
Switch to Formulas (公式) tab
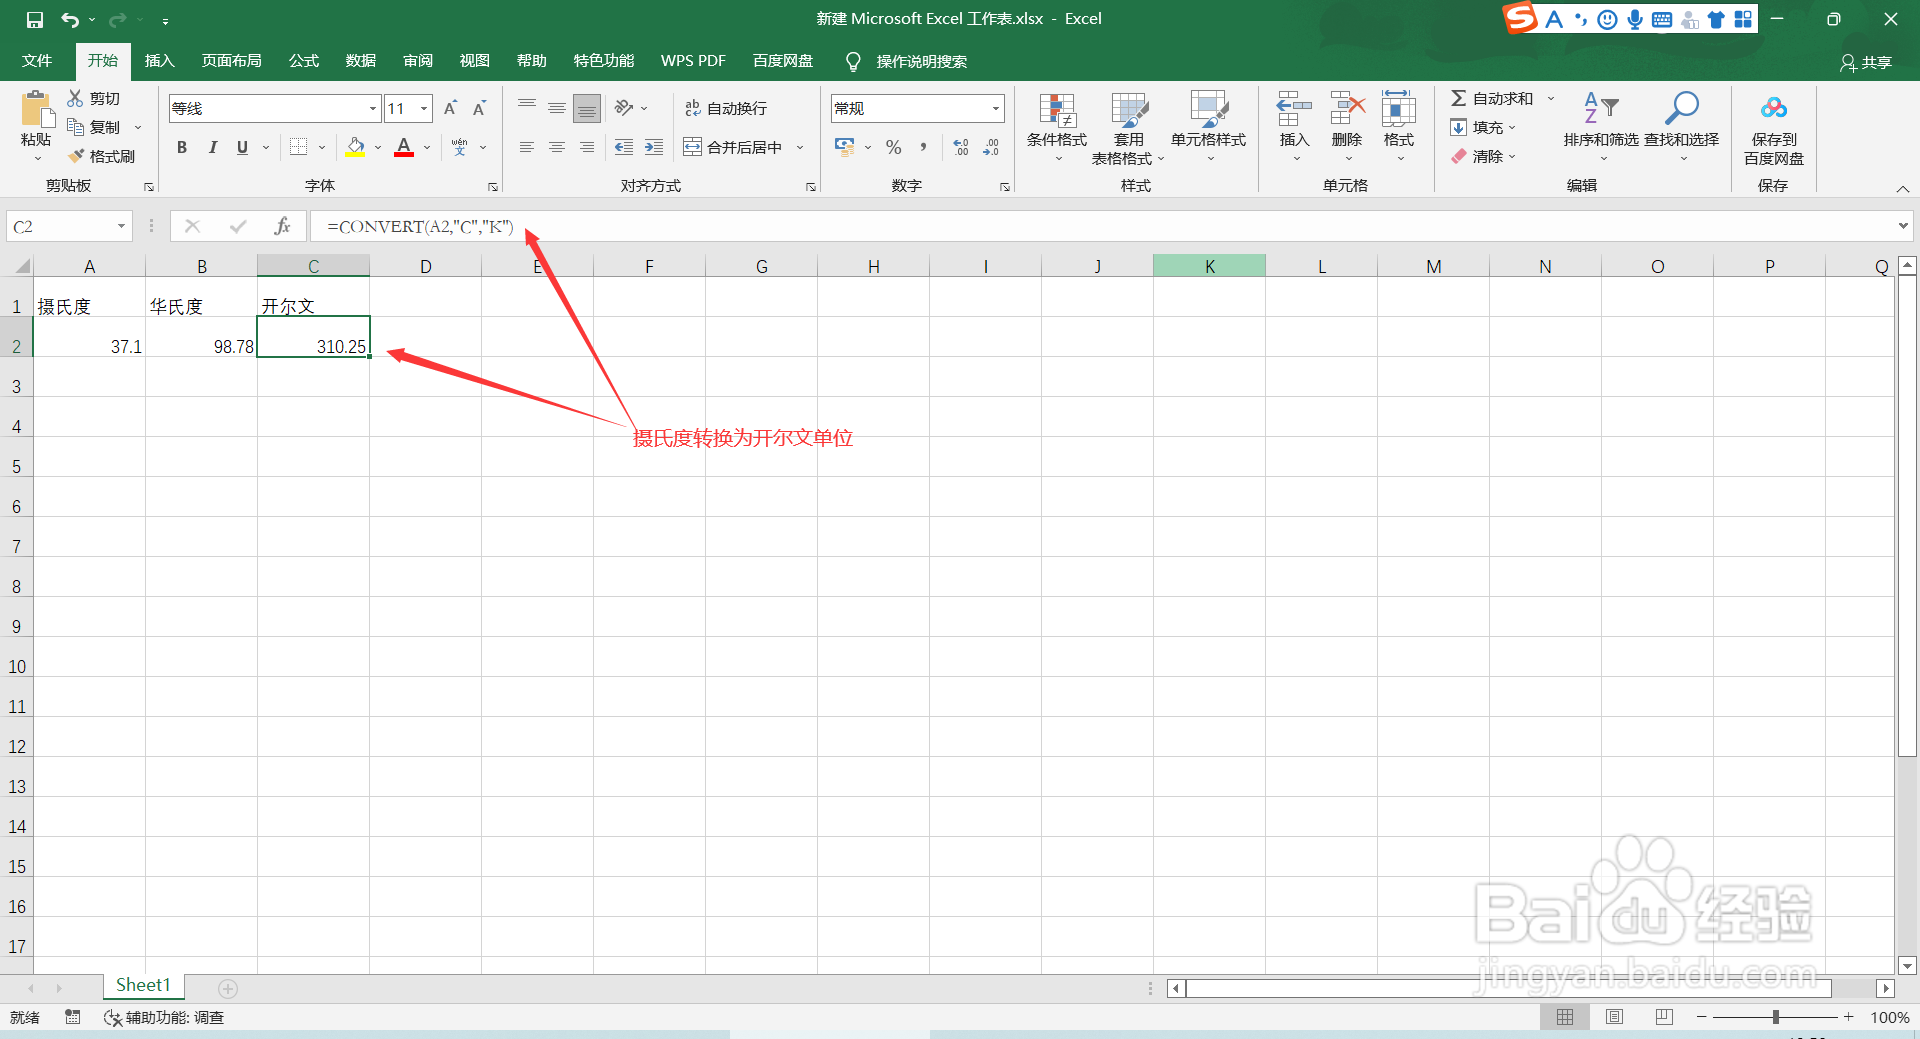(304, 61)
